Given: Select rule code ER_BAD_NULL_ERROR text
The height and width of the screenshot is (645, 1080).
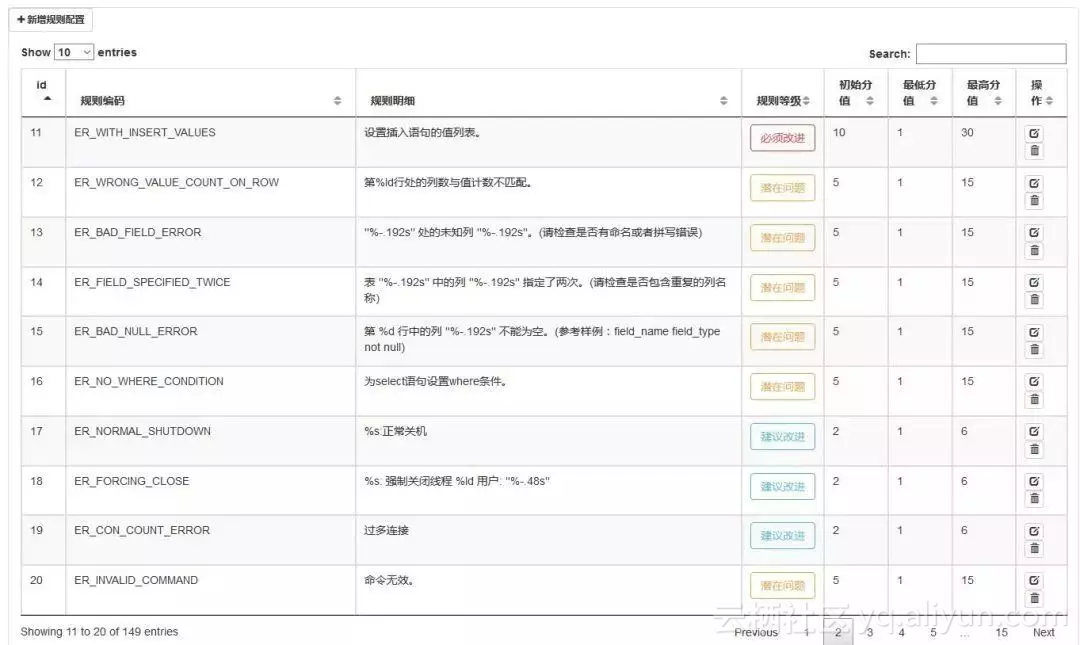Looking at the screenshot, I should coord(136,331).
